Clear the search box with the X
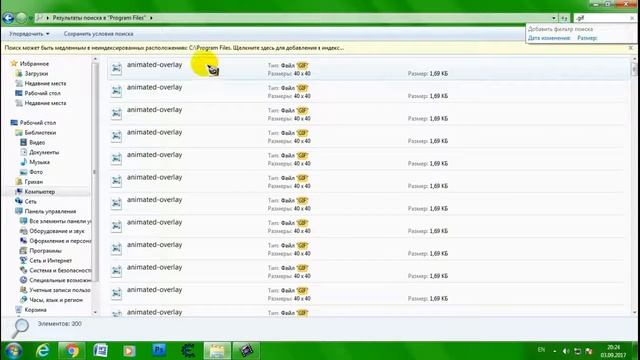Image resolution: width=640 pixels, height=360 pixels. (x=632, y=18)
